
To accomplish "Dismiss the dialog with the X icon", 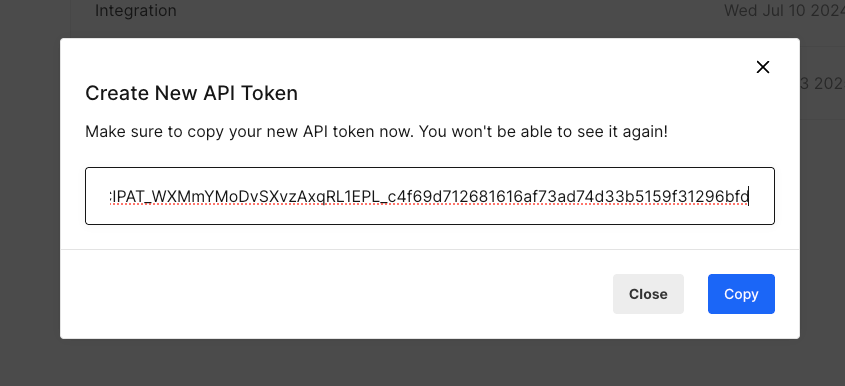I will tap(763, 67).
